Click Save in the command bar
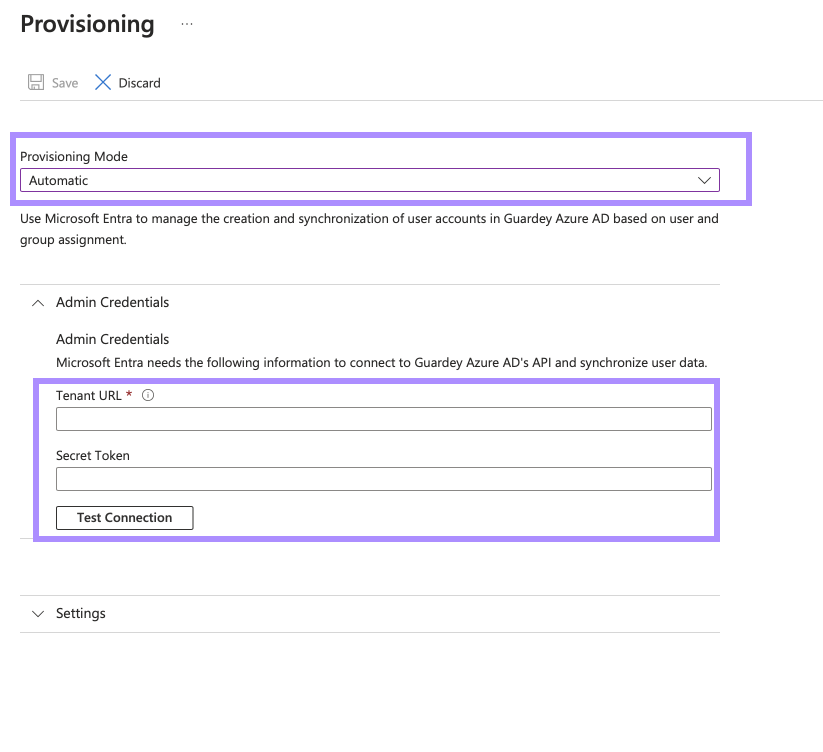The image size is (823, 752). [x=52, y=82]
